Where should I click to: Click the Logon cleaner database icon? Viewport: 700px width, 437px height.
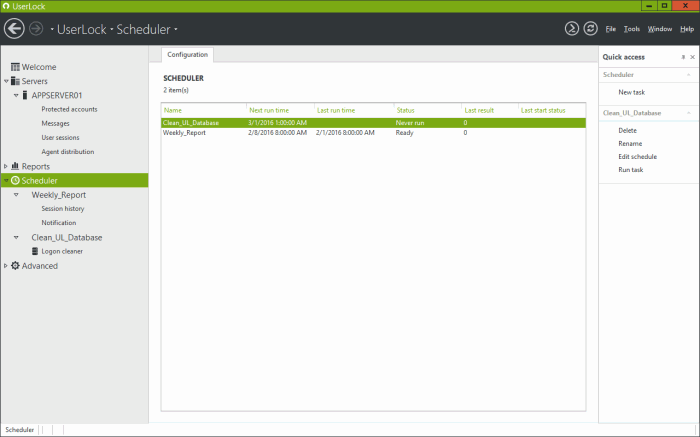(35, 251)
